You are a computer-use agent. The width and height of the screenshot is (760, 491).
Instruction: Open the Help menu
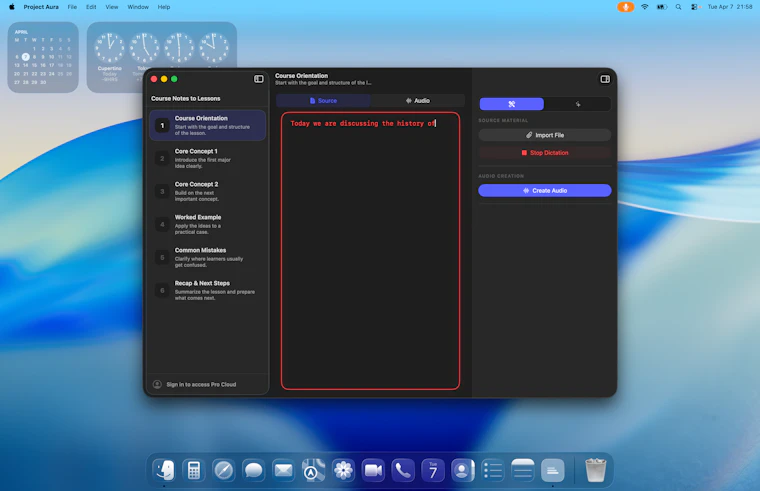pyautogui.click(x=164, y=7)
